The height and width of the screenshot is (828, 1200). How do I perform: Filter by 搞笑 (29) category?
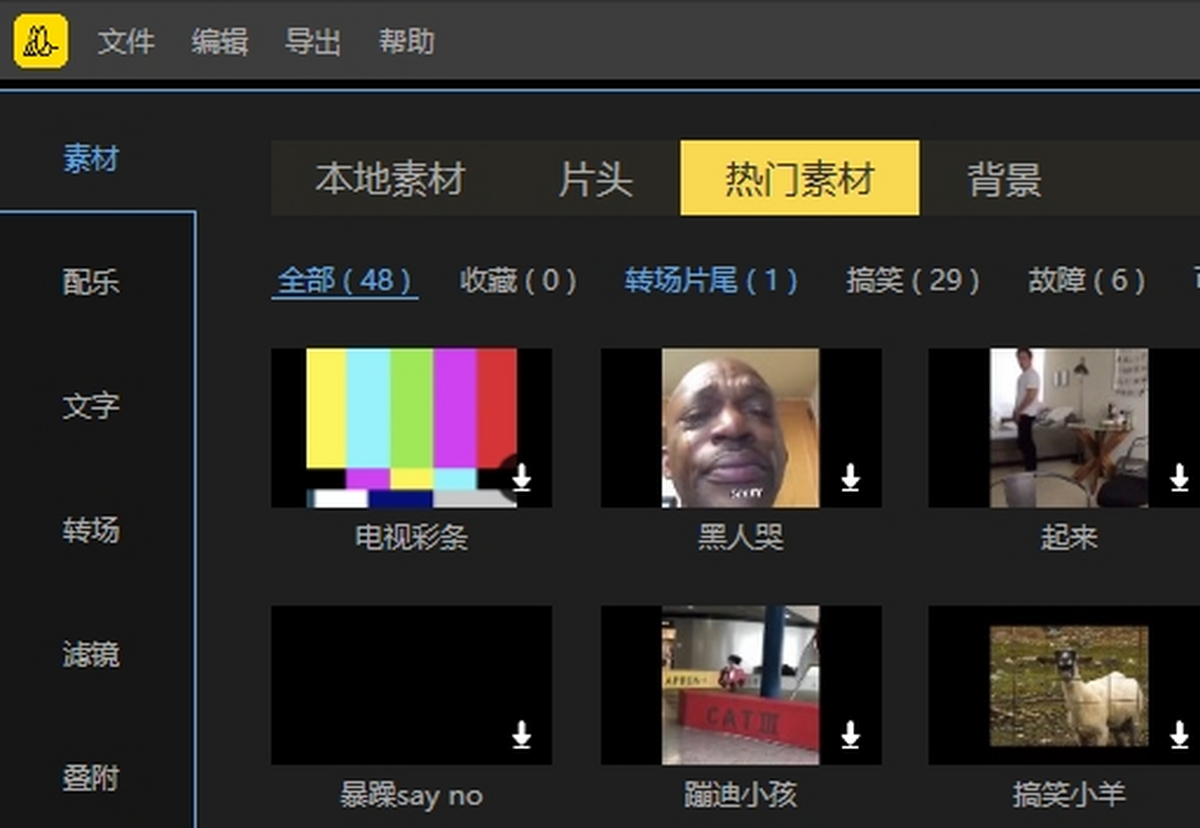(x=912, y=281)
